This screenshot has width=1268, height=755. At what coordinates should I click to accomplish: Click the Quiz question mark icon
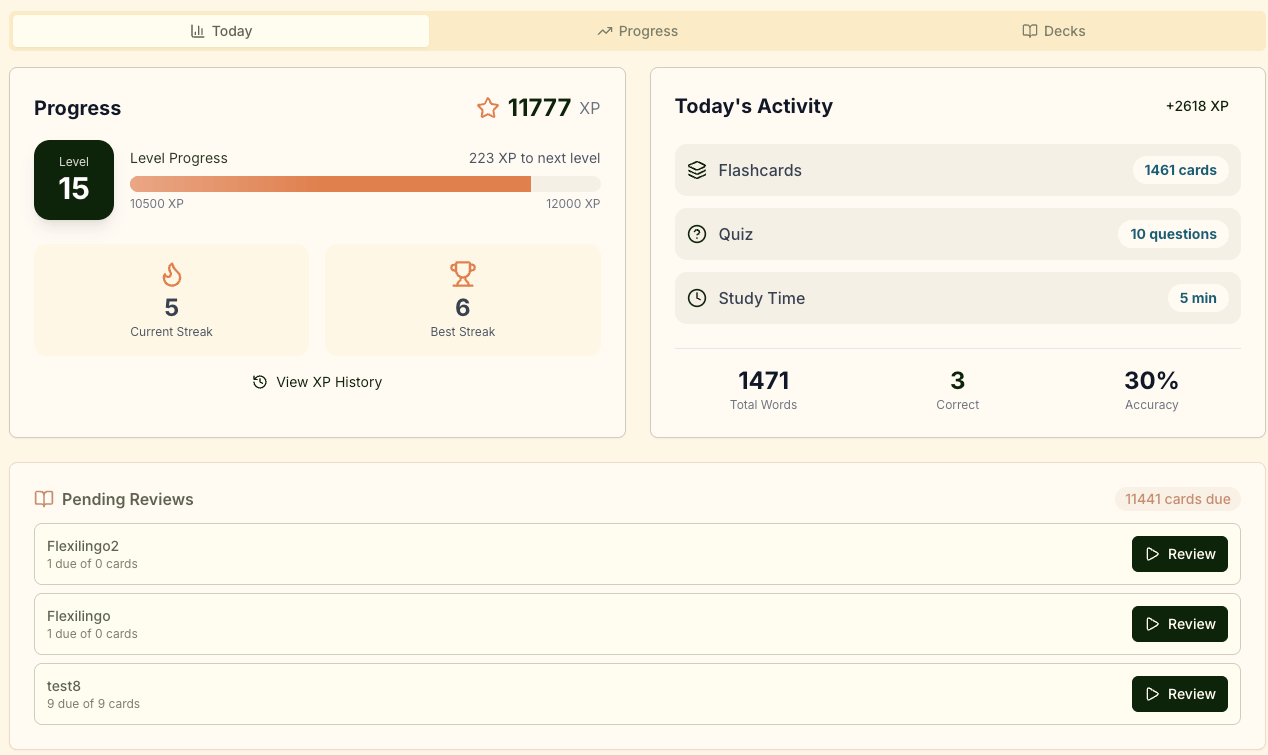coord(697,234)
